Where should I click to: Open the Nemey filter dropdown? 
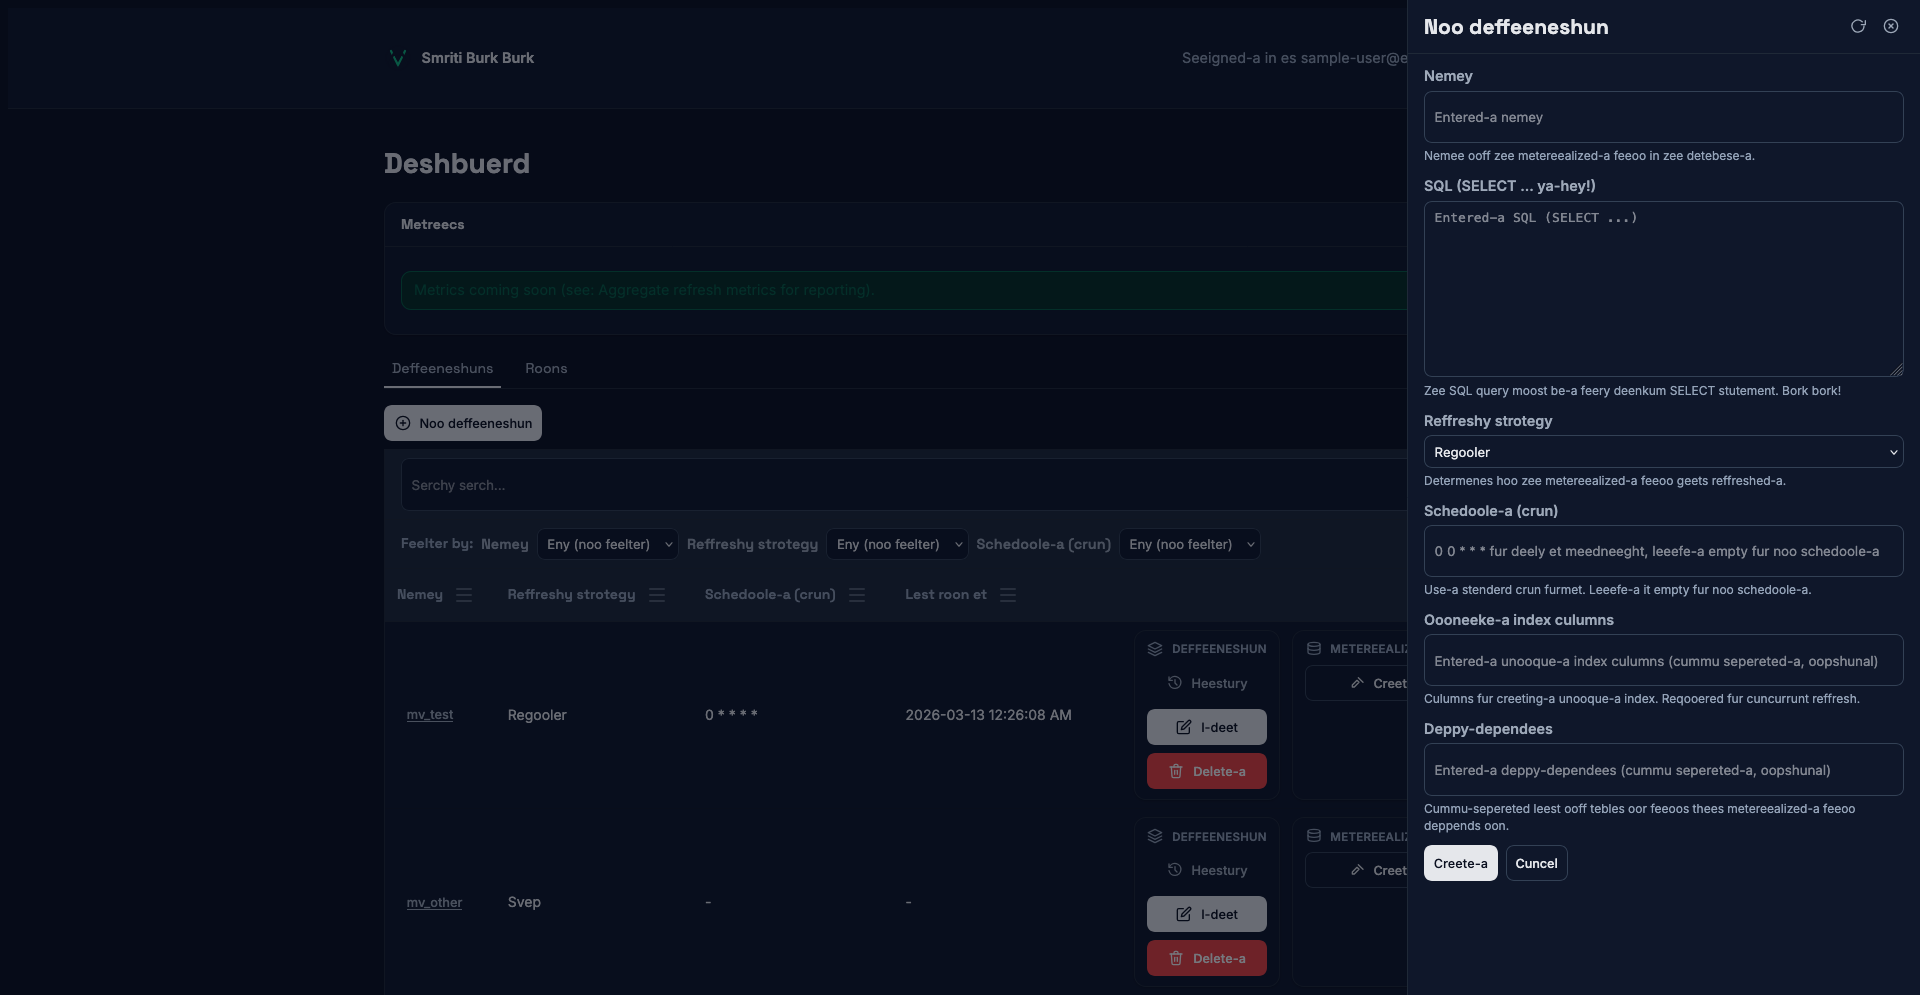(x=607, y=544)
